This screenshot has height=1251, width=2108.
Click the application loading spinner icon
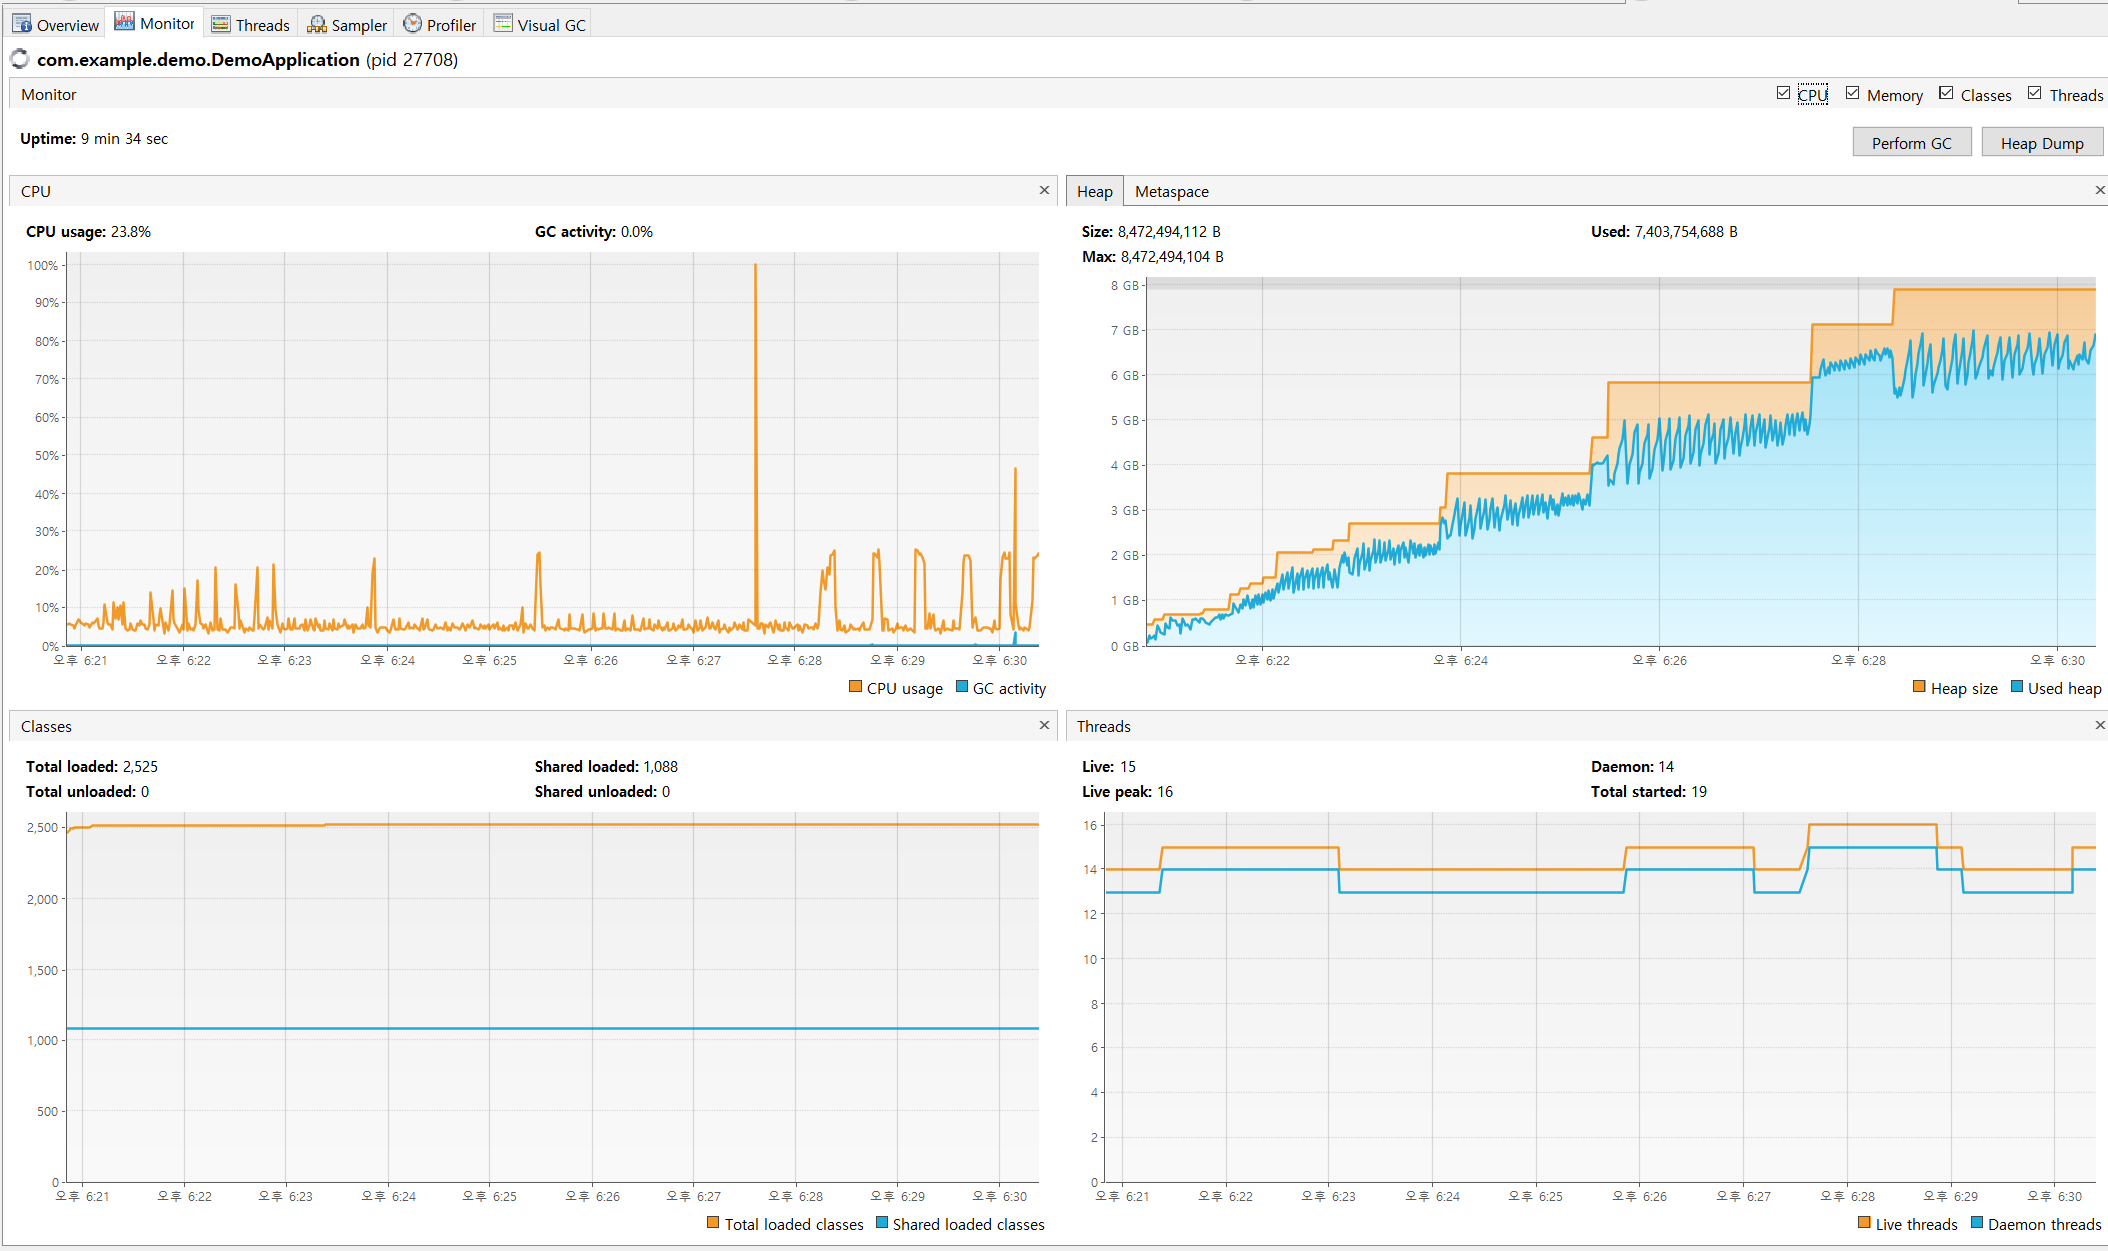[20, 59]
